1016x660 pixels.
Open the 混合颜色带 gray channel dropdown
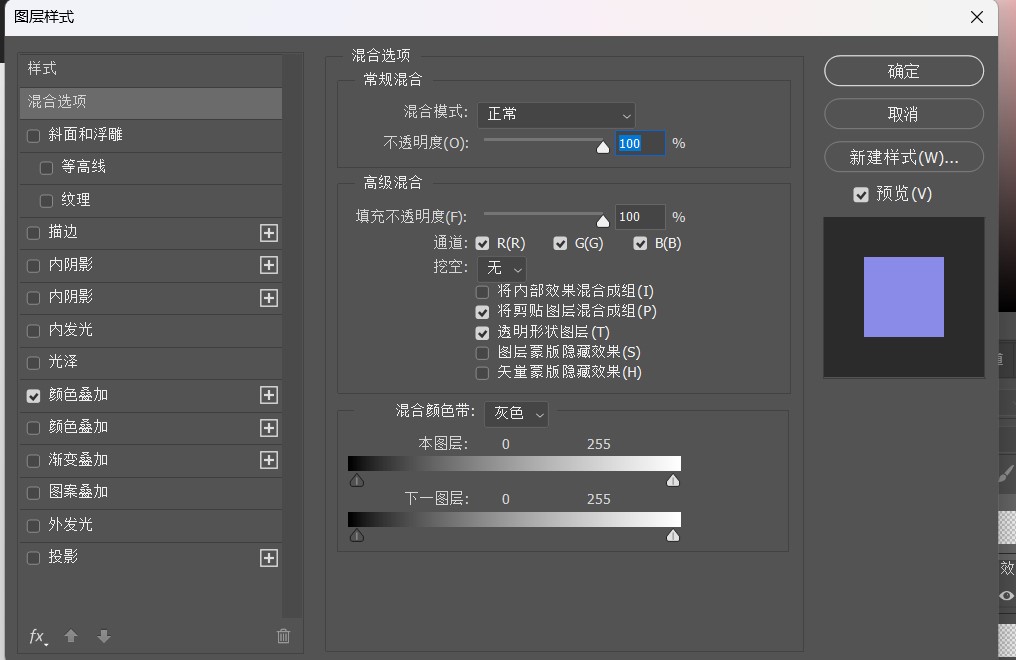(516, 414)
